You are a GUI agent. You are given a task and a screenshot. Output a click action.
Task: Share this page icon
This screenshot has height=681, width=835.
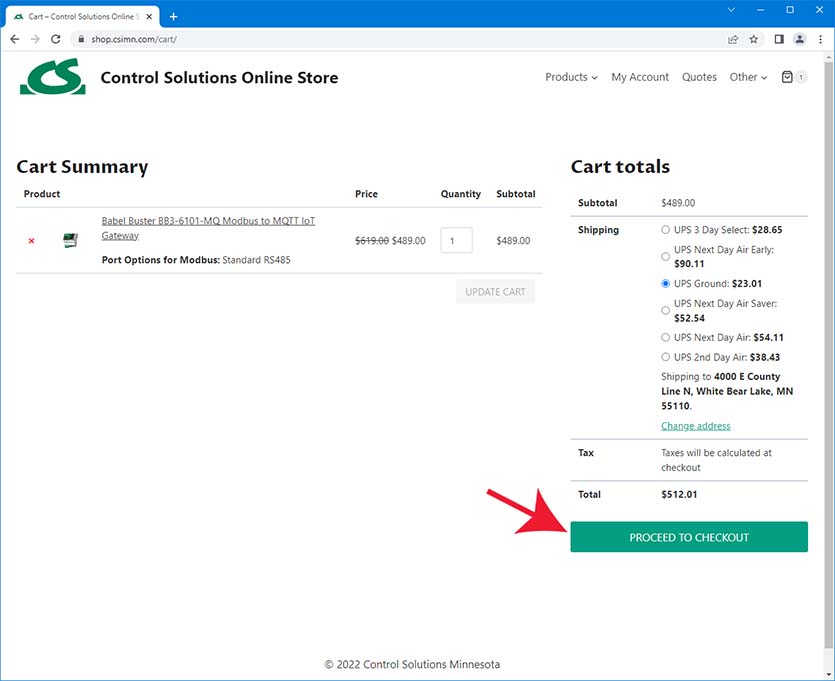click(733, 39)
